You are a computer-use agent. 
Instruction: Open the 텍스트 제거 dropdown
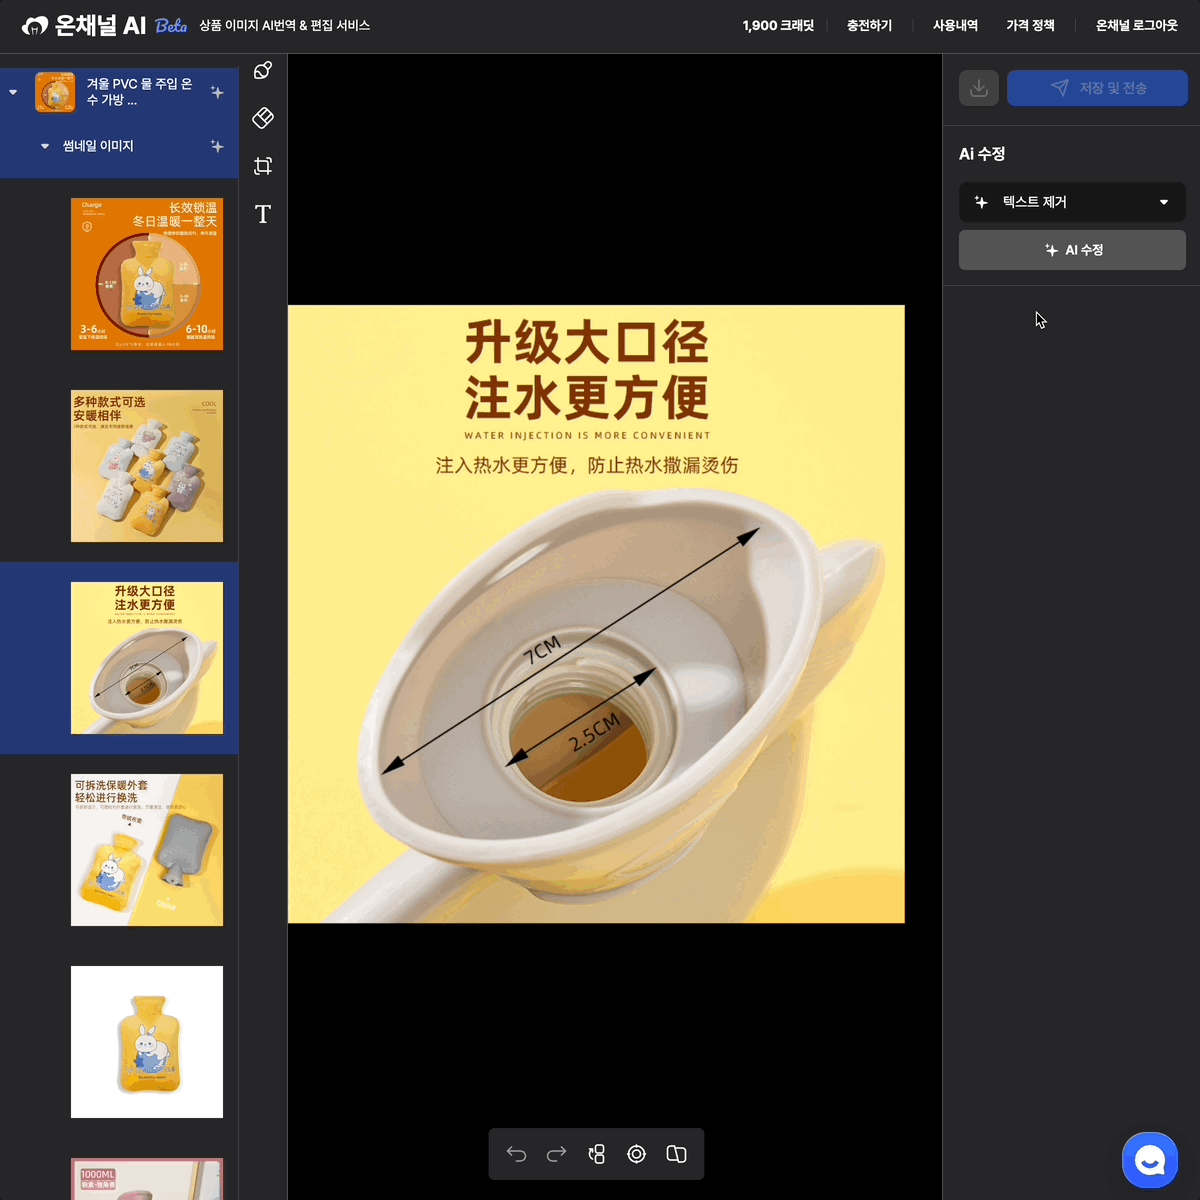pos(1072,202)
